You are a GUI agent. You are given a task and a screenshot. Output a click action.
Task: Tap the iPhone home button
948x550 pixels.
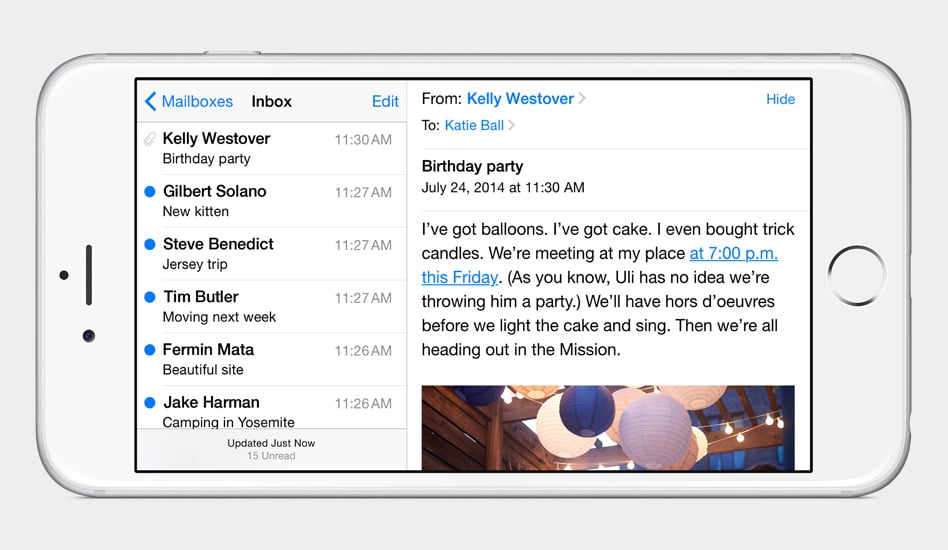pos(857,275)
